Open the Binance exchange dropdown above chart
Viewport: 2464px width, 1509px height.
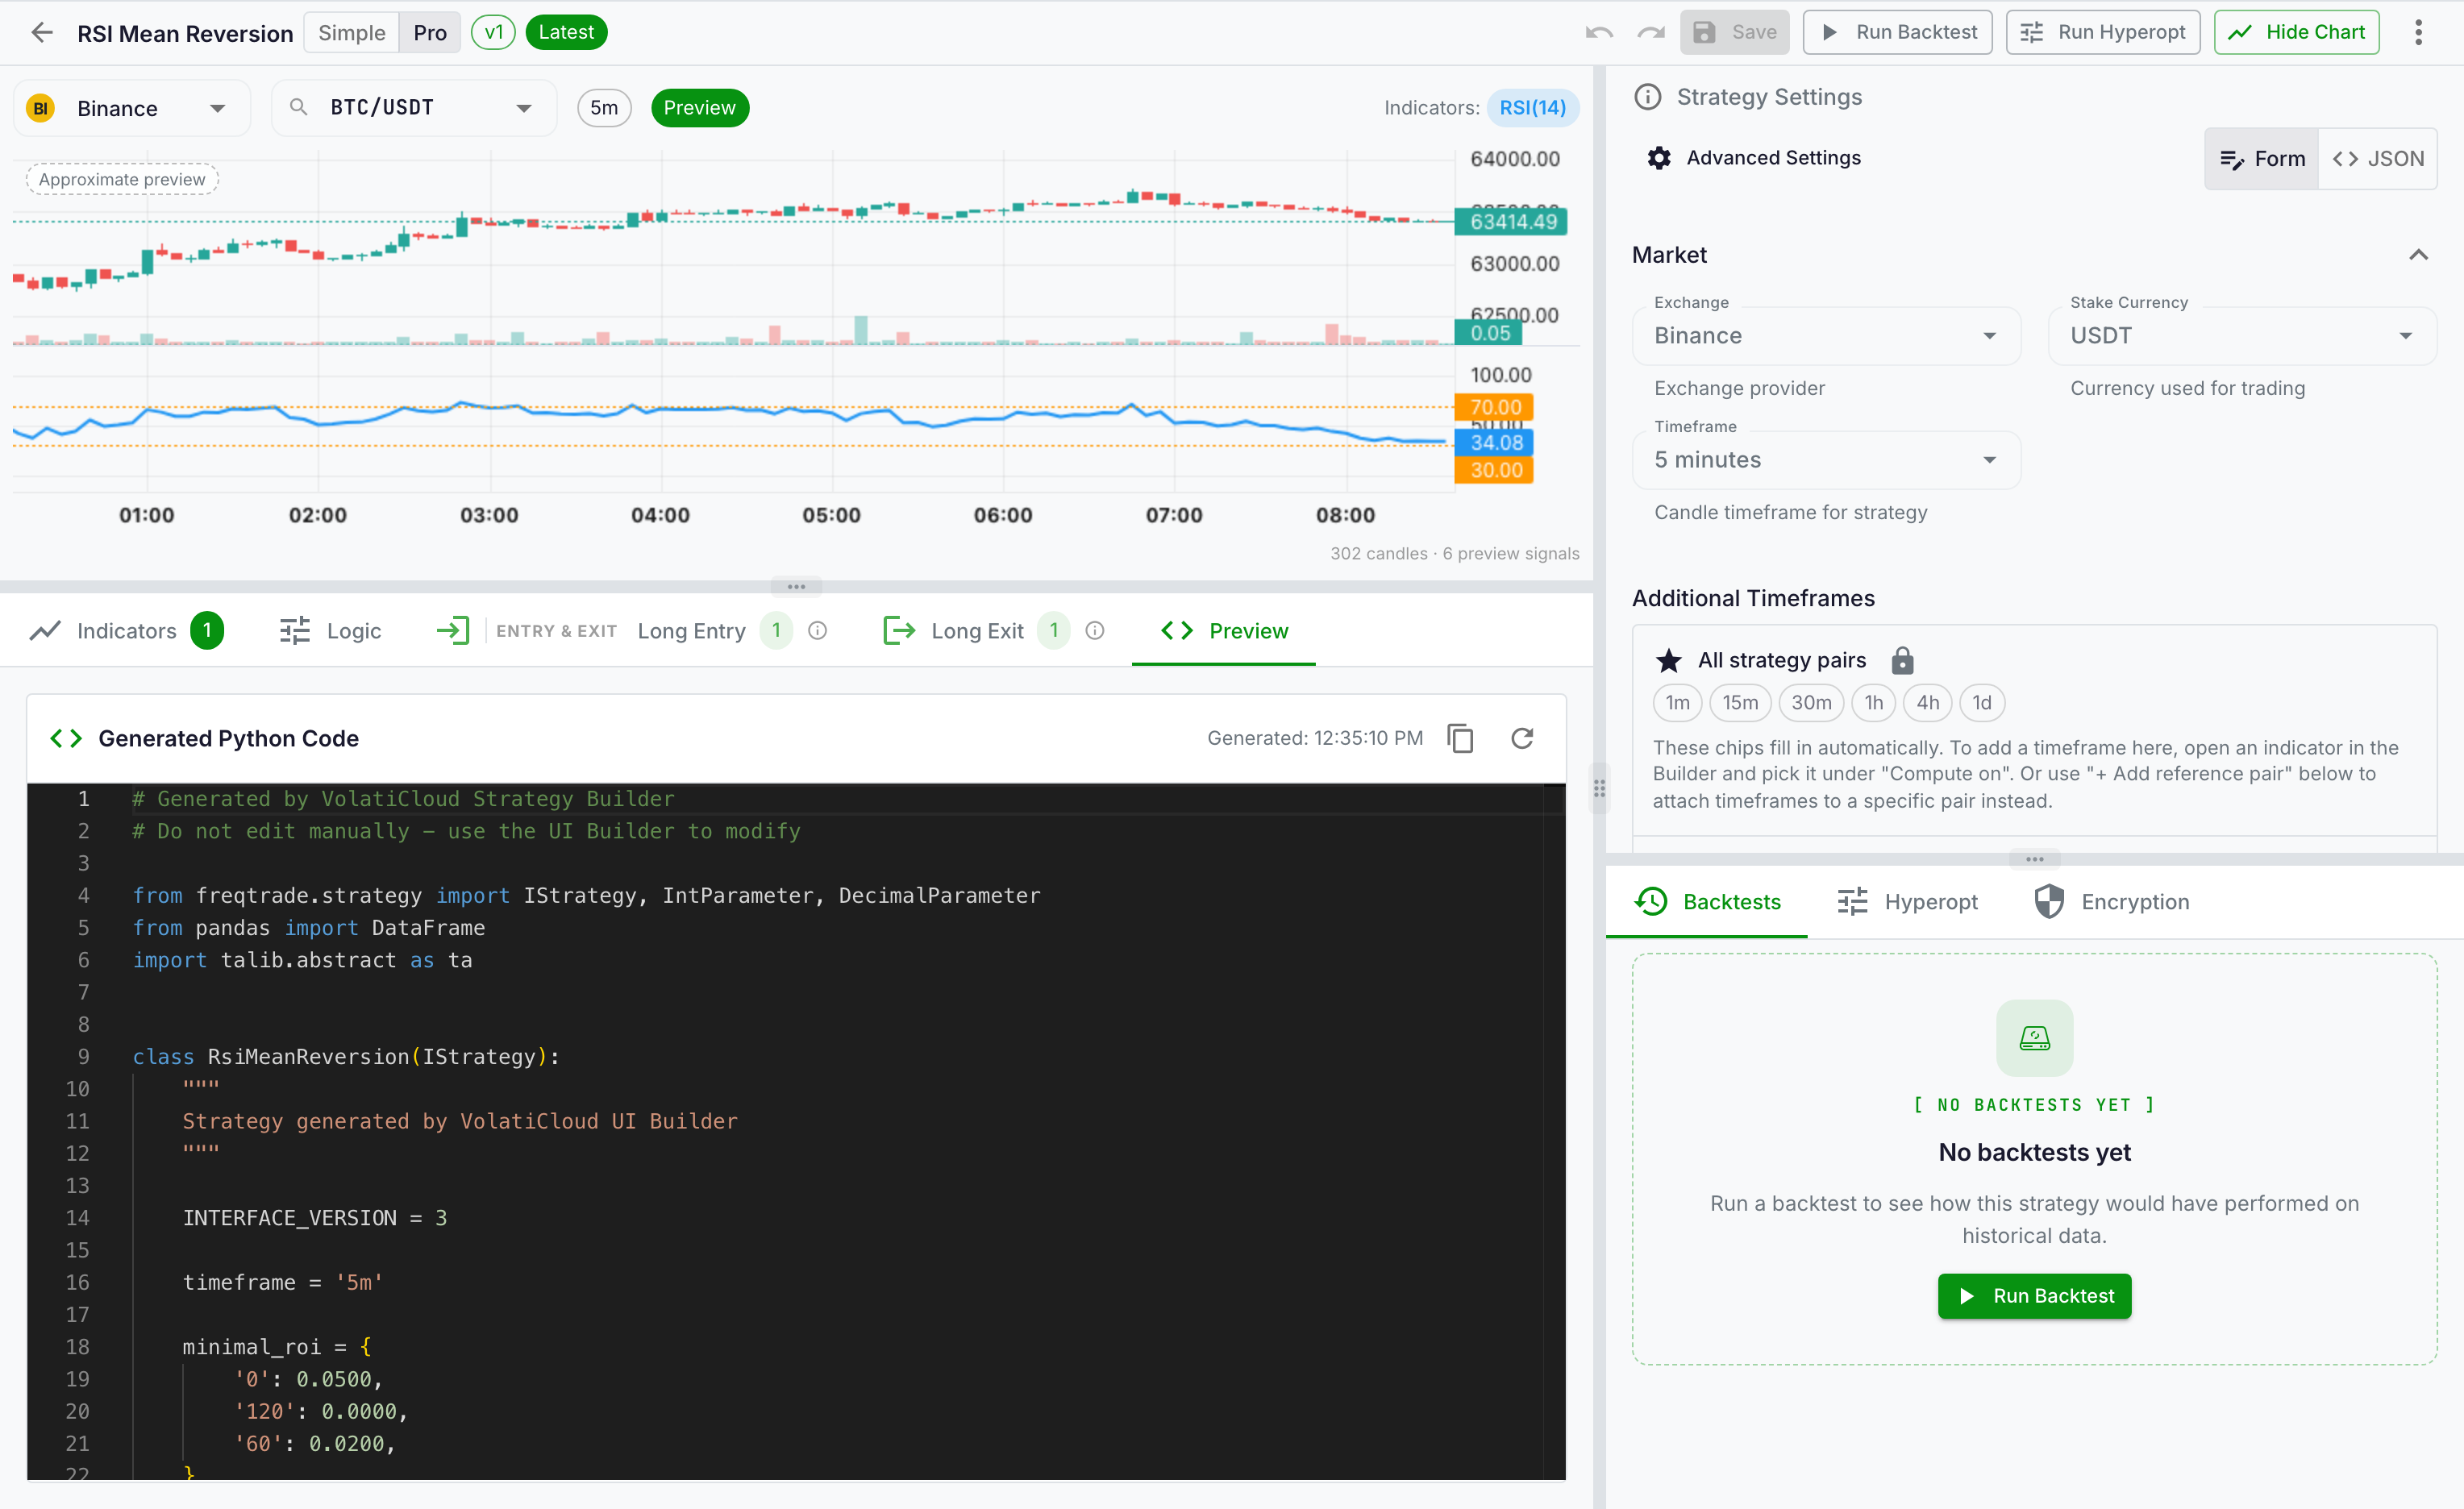(x=131, y=108)
